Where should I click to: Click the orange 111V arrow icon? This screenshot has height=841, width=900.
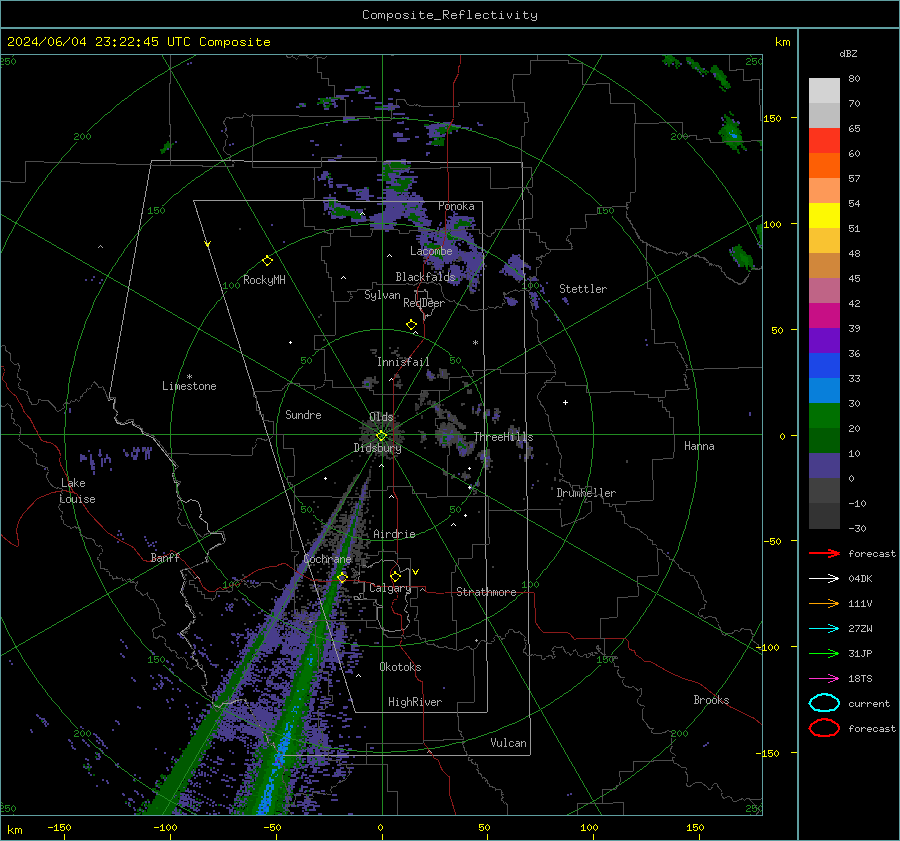click(824, 603)
